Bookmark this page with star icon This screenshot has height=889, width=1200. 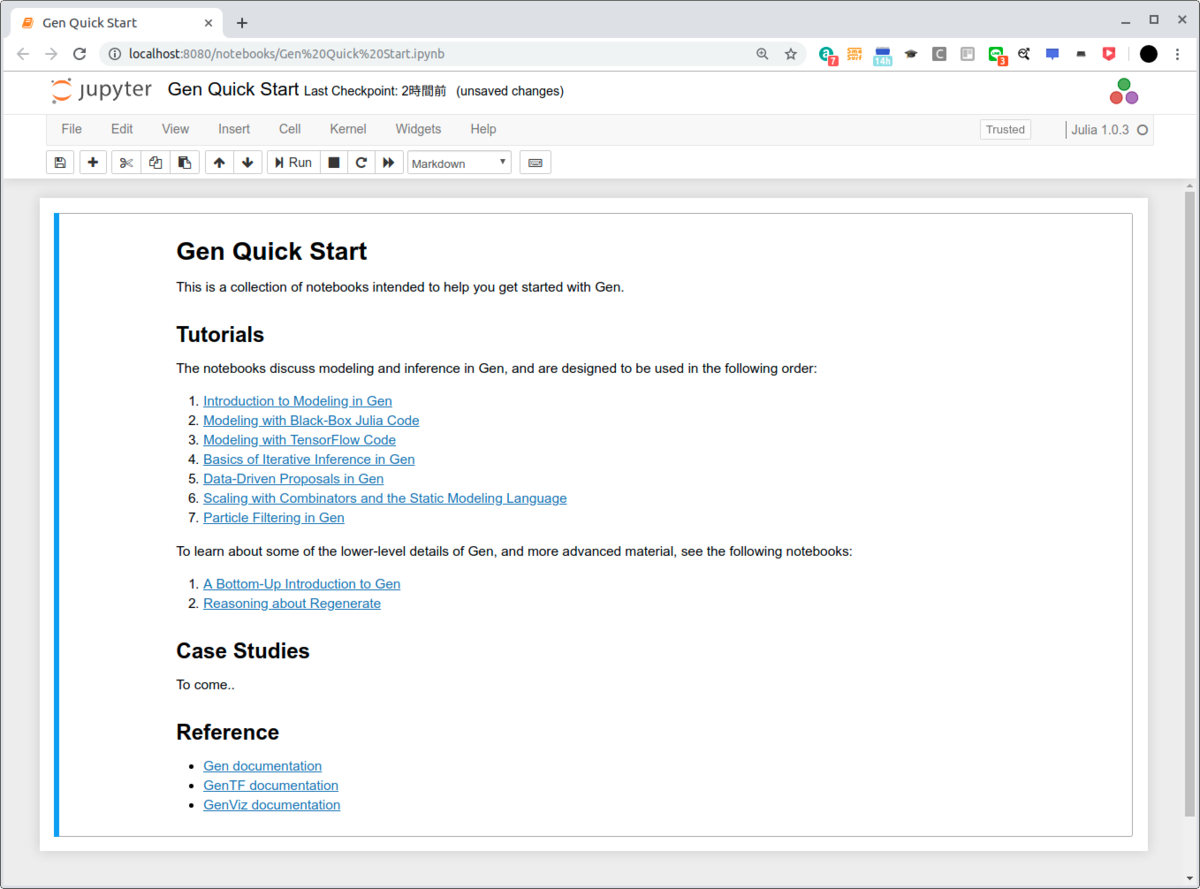790,54
